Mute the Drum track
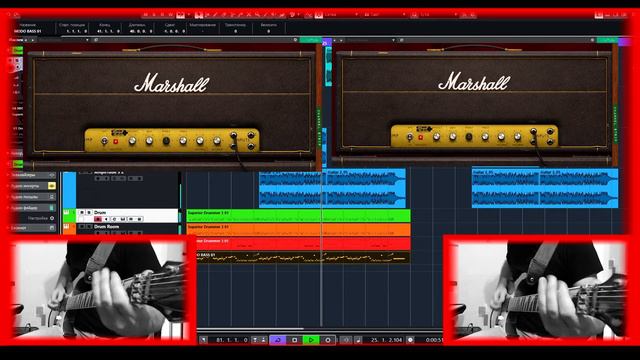 point(82,213)
